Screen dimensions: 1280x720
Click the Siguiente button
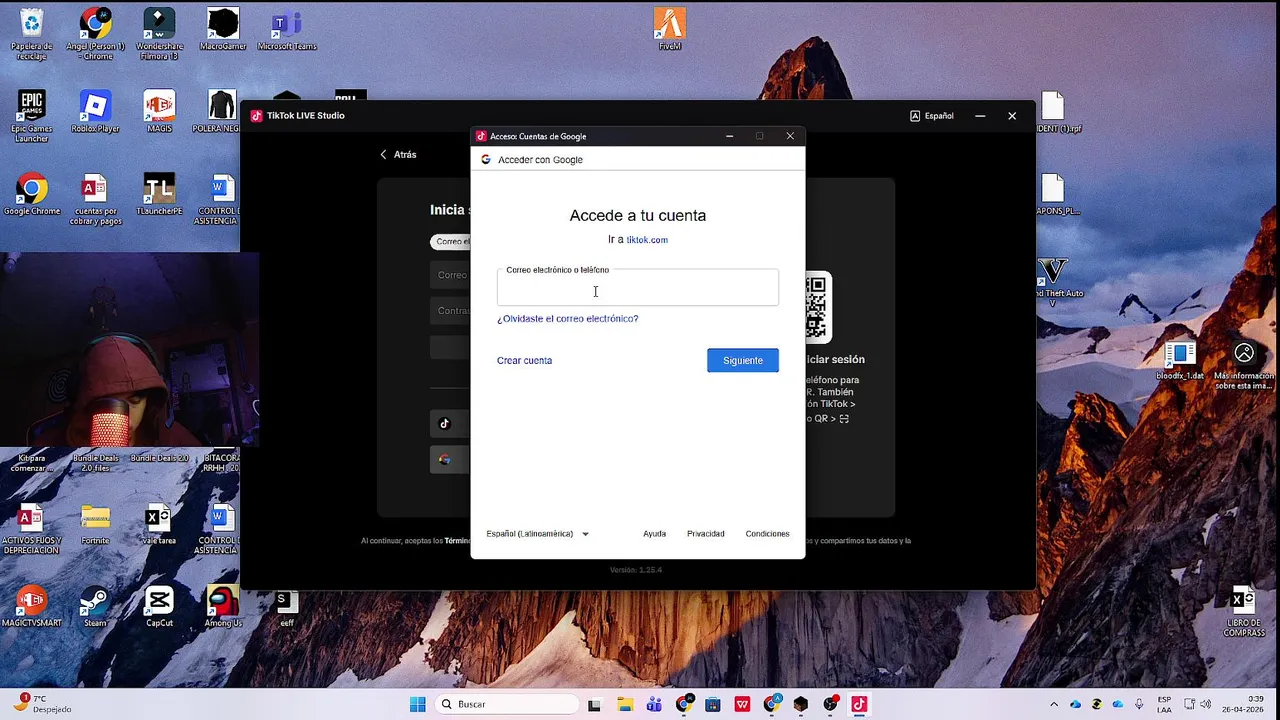(x=742, y=360)
